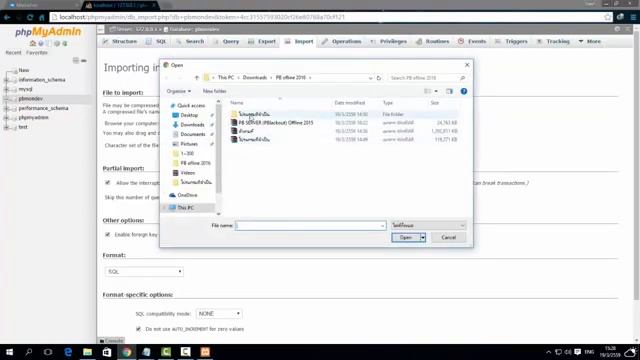Click Open dialog help question icon
This screenshot has width=640, height=360.
(x=464, y=91)
